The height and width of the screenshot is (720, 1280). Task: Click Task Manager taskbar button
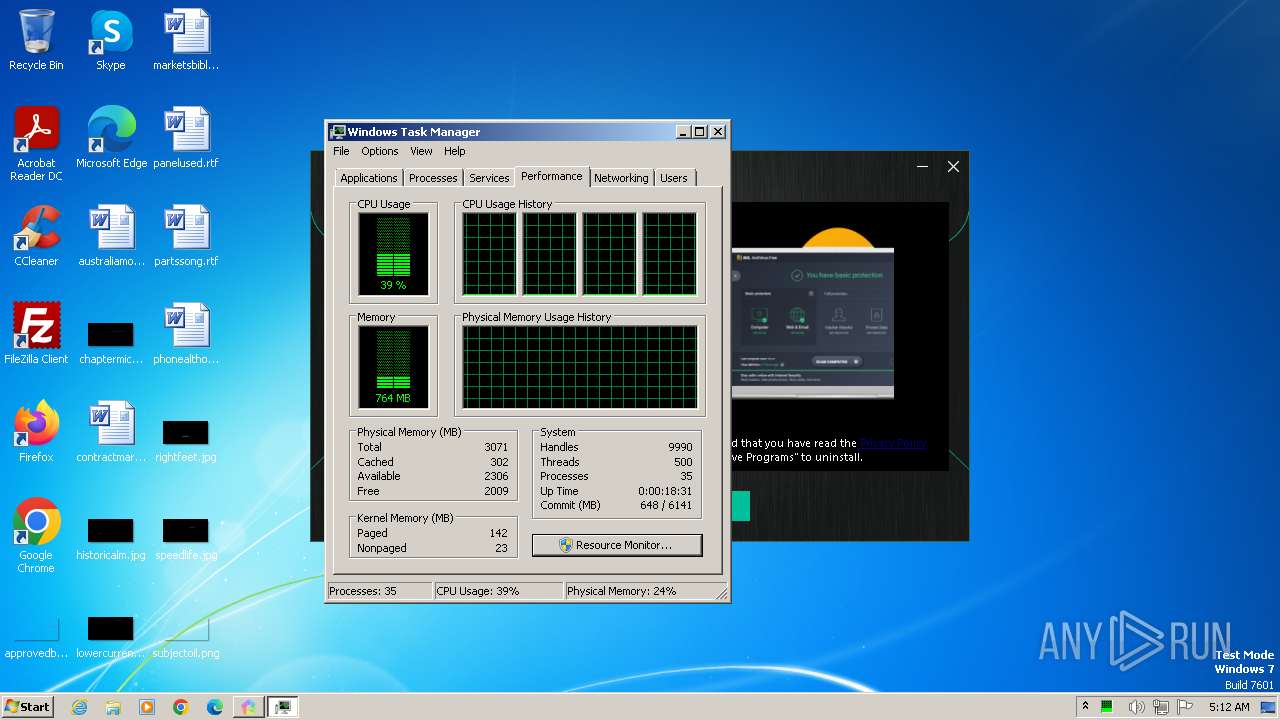pos(283,707)
